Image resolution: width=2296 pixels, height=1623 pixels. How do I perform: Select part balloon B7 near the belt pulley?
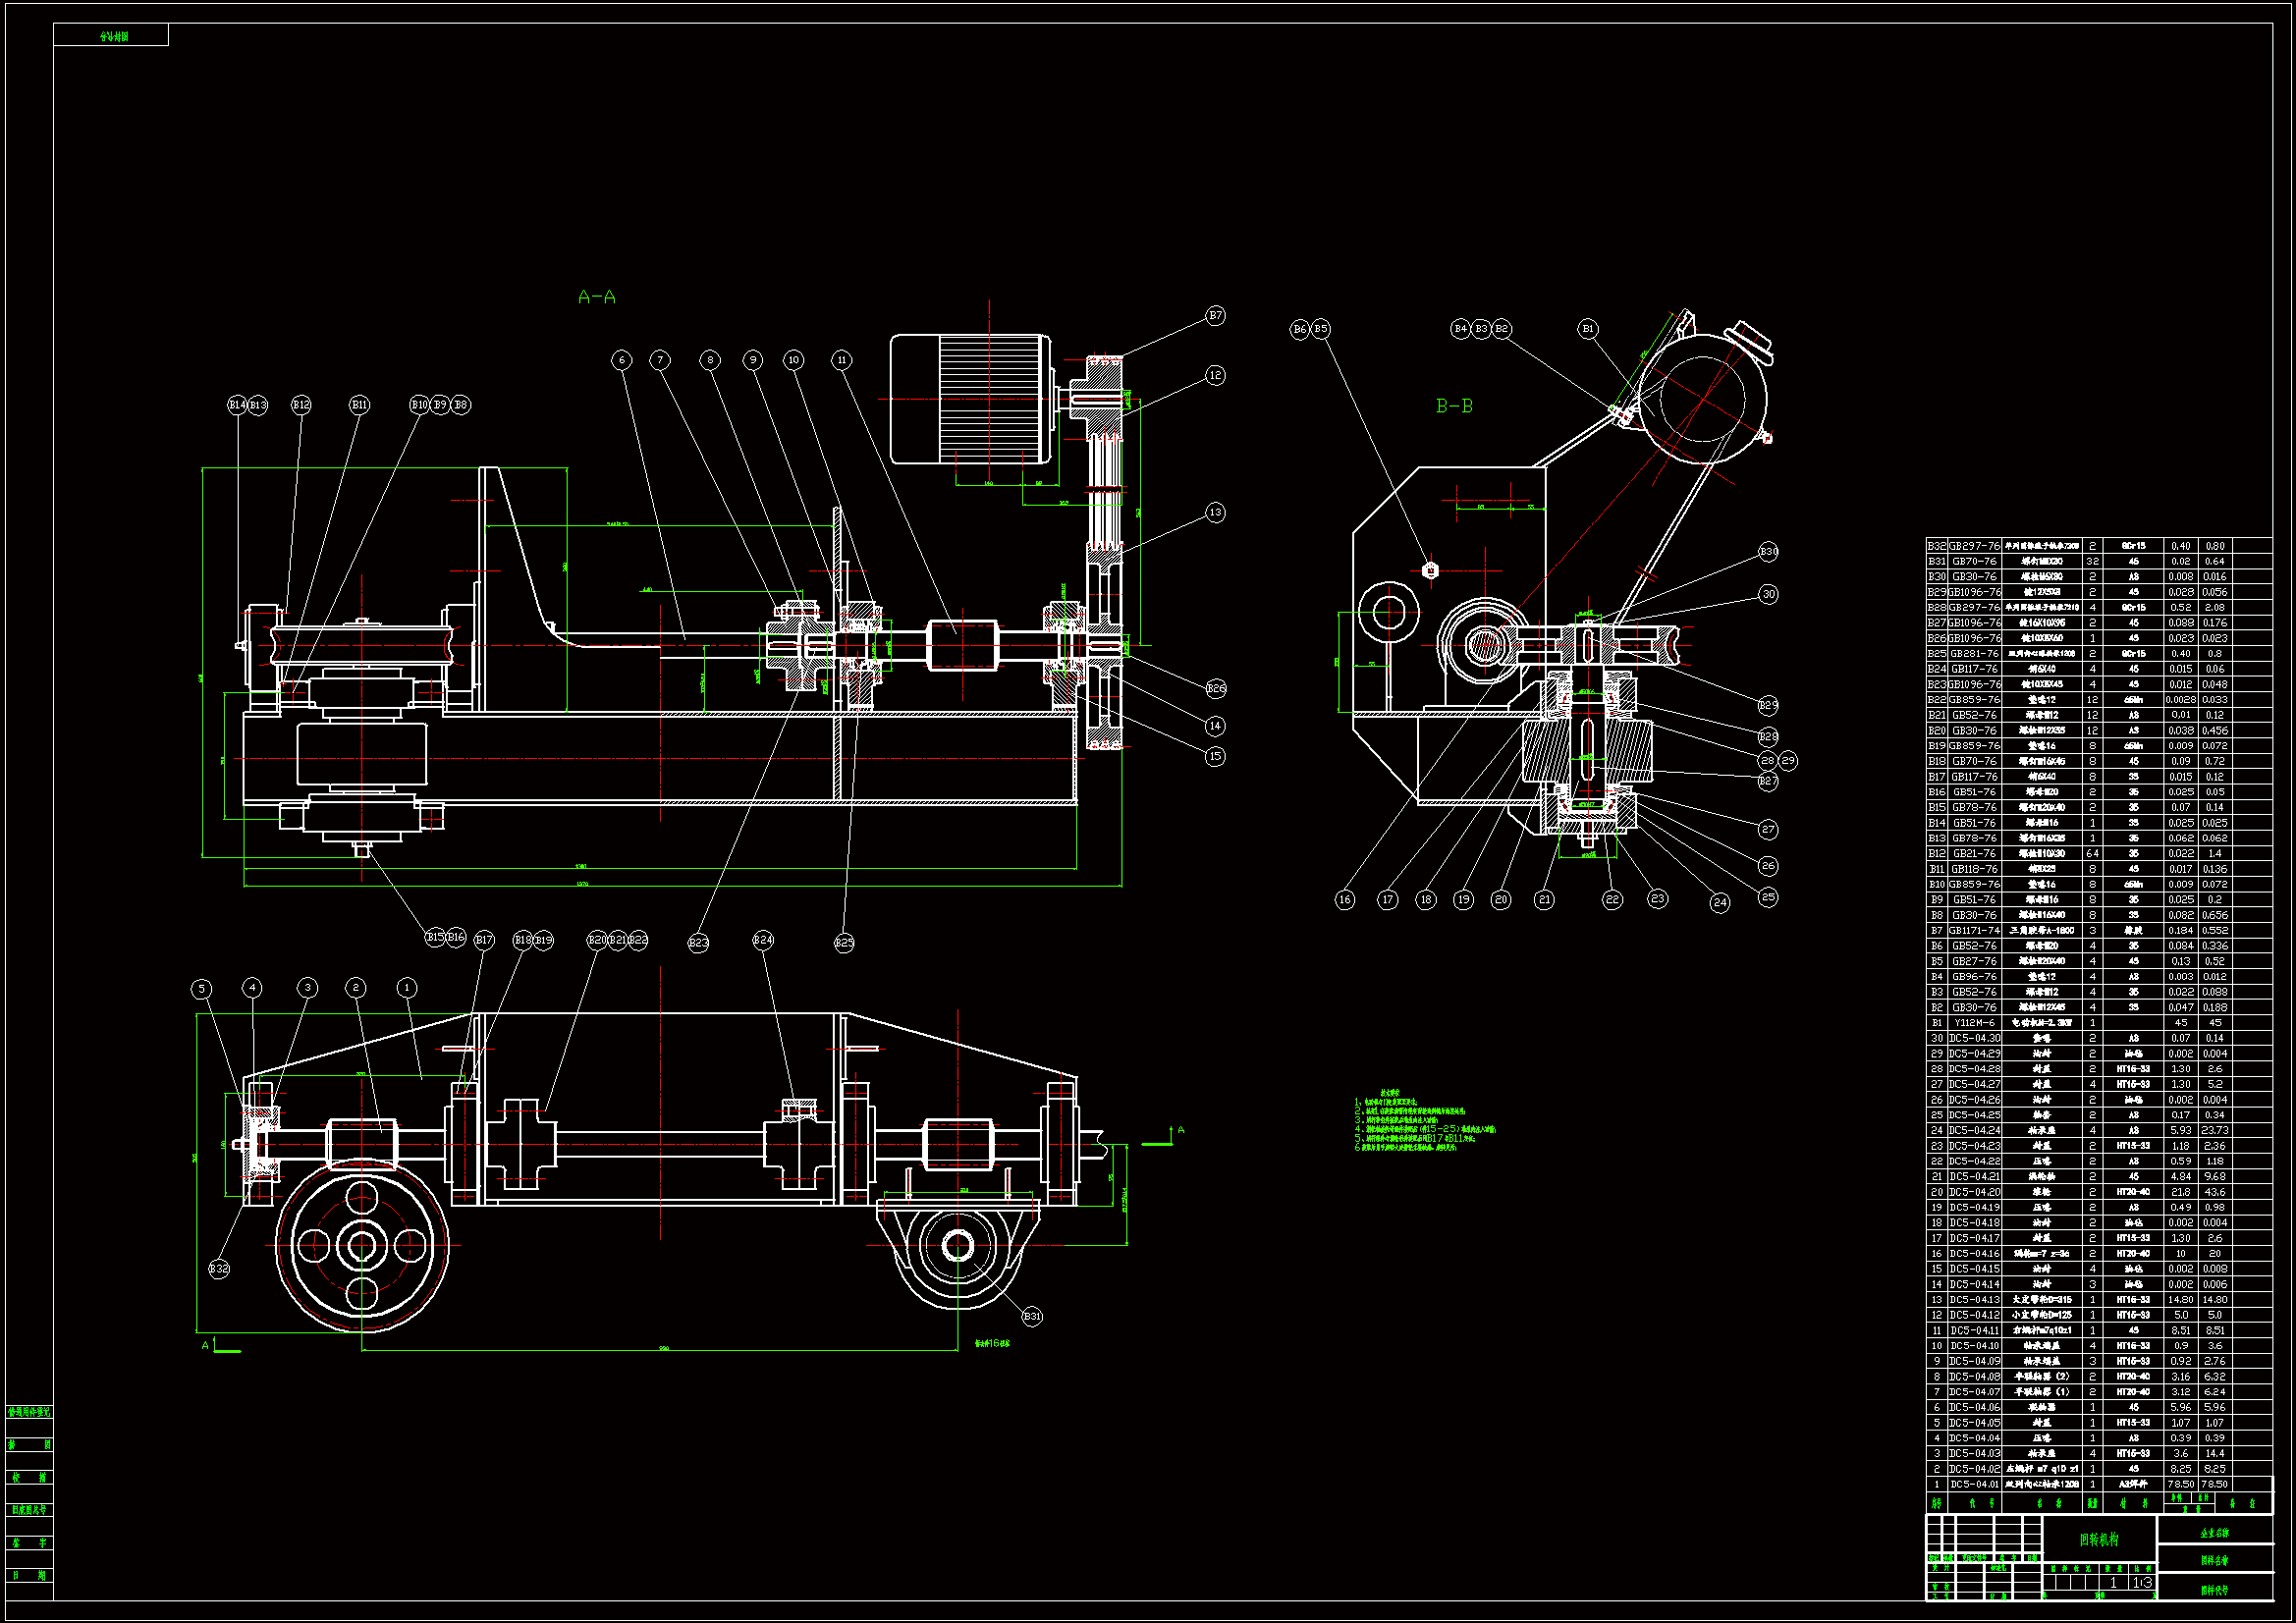tap(1215, 315)
